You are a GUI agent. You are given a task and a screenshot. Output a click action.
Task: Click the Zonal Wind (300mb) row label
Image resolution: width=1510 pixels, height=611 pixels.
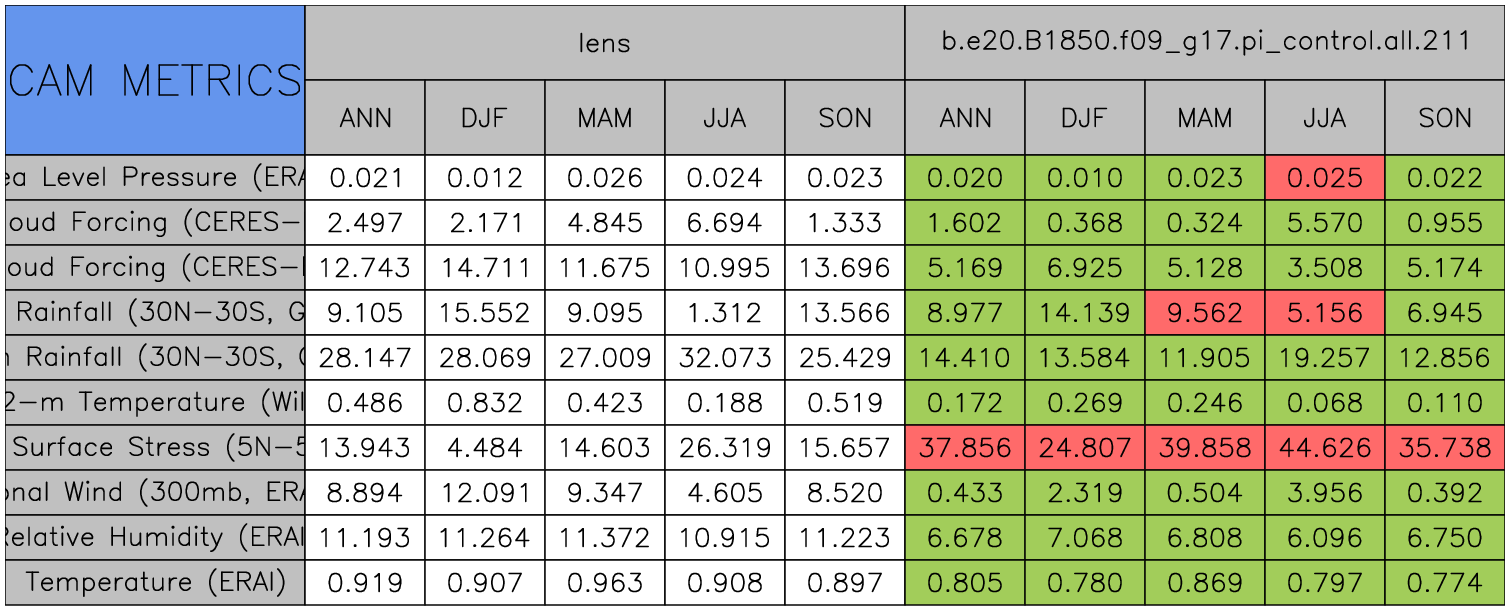tap(155, 492)
